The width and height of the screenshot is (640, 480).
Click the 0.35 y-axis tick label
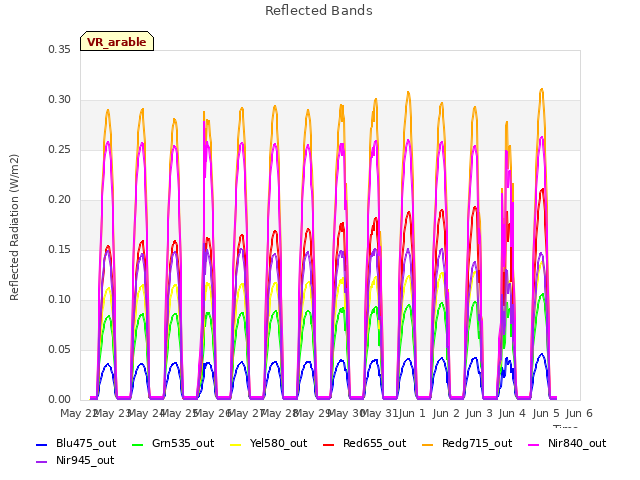[60, 49]
